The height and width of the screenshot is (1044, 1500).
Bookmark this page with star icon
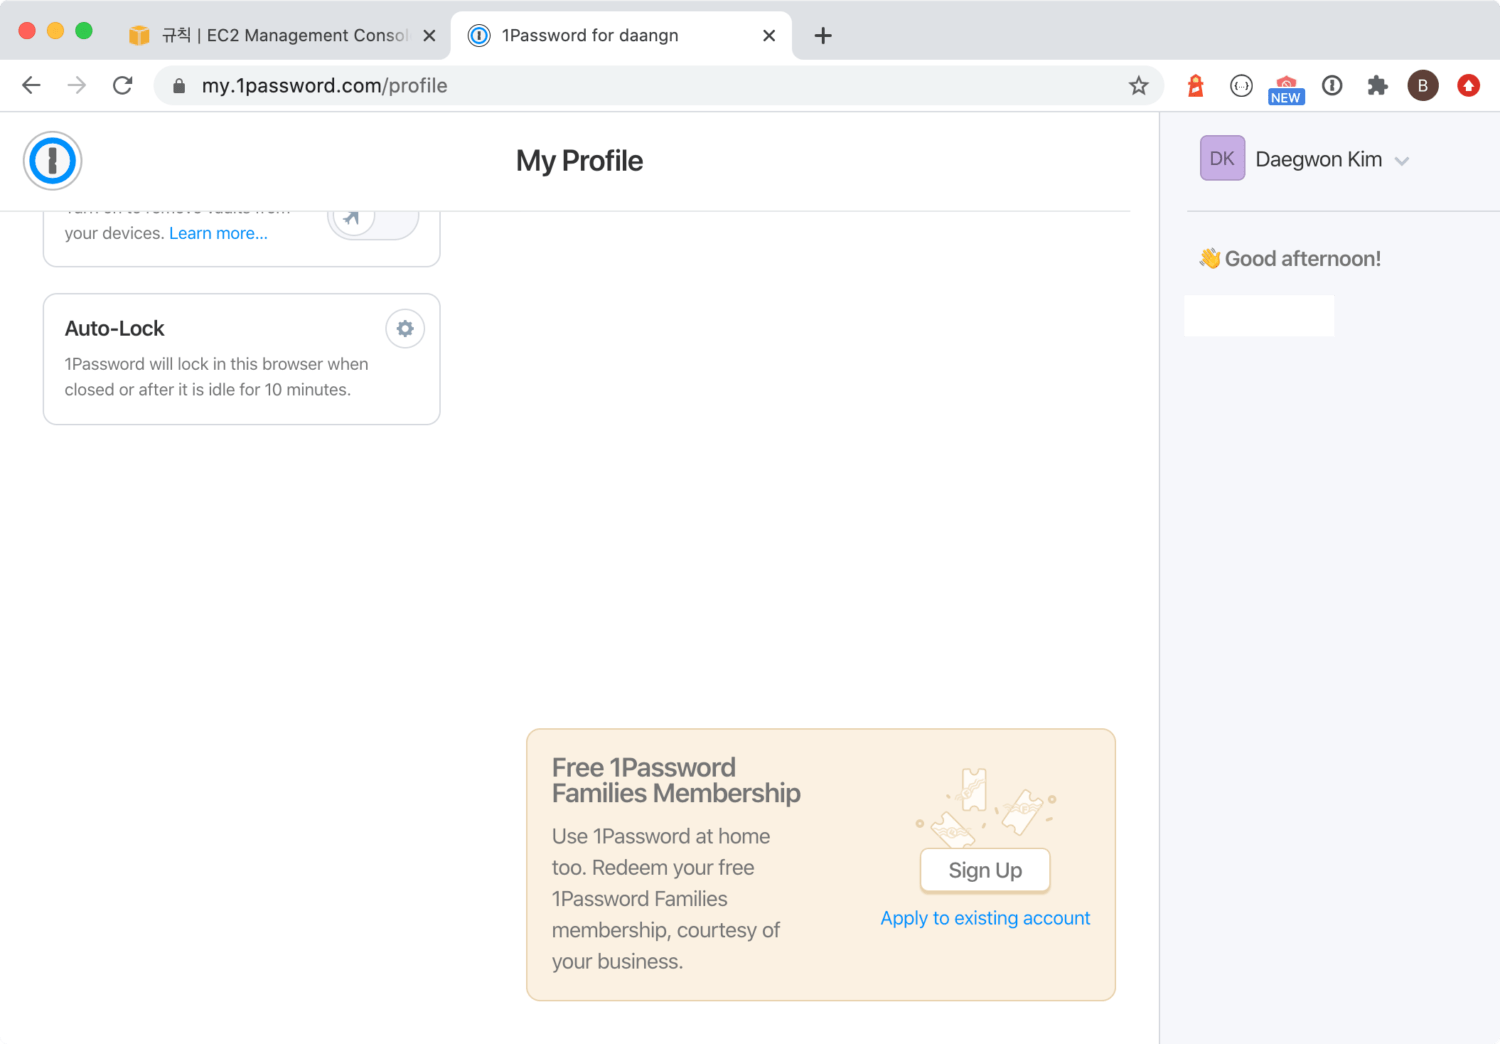1138,86
